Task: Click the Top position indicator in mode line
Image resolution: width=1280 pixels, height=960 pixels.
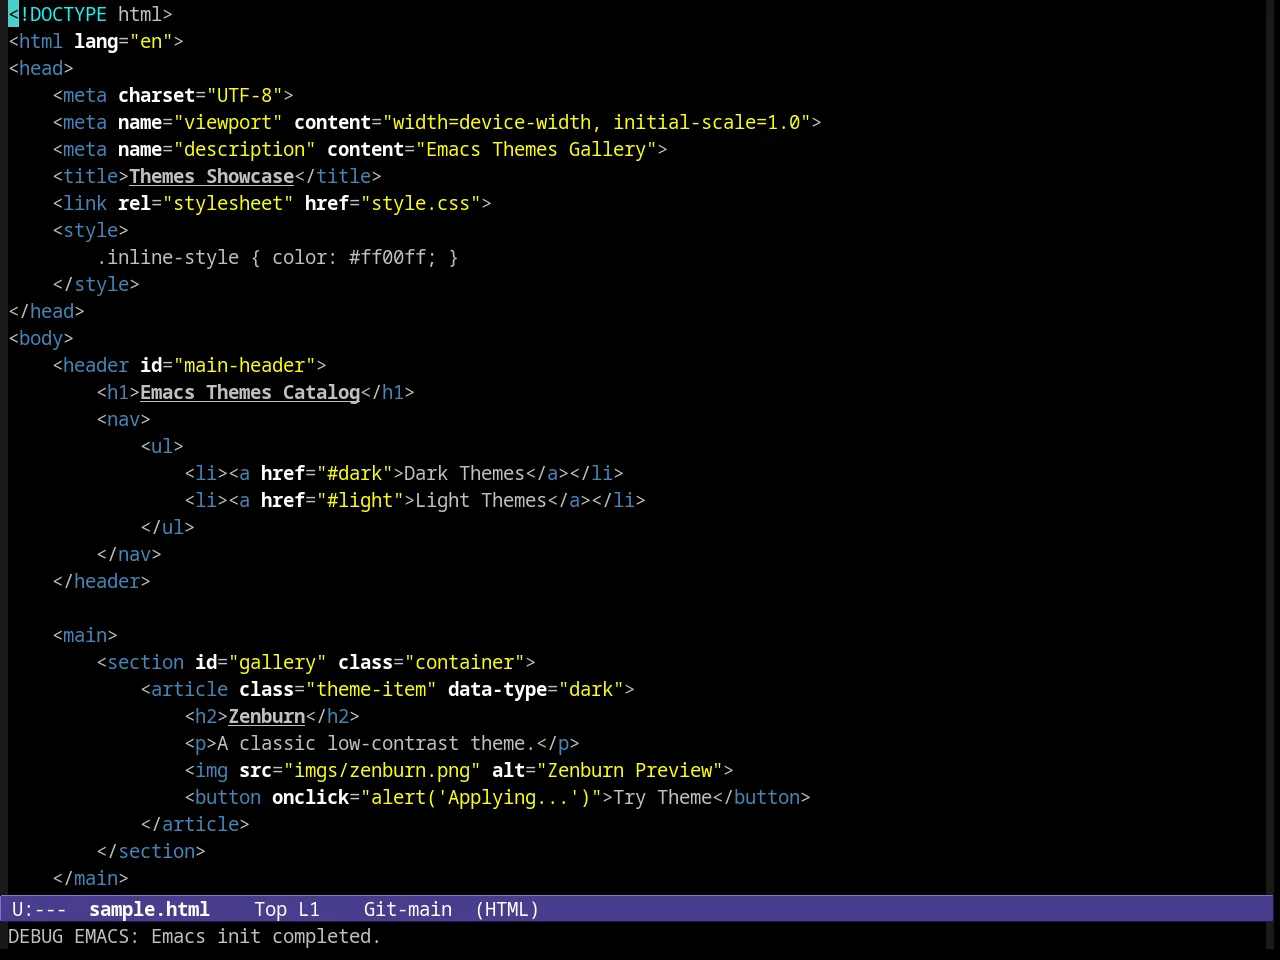Action: click(270, 909)
